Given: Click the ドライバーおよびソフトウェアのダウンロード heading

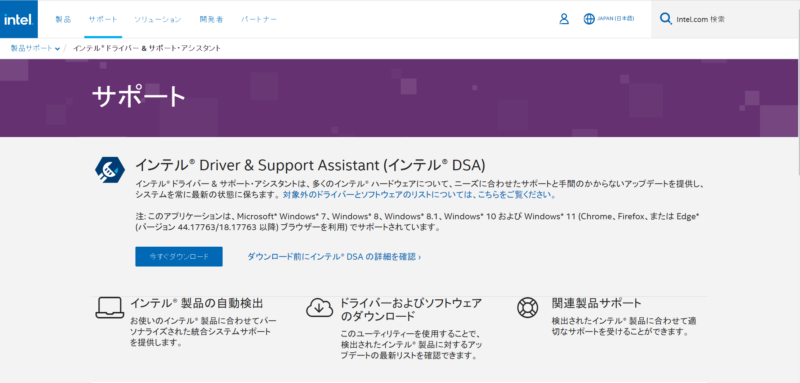Looking at the screenshot, I should coord(411,310).
